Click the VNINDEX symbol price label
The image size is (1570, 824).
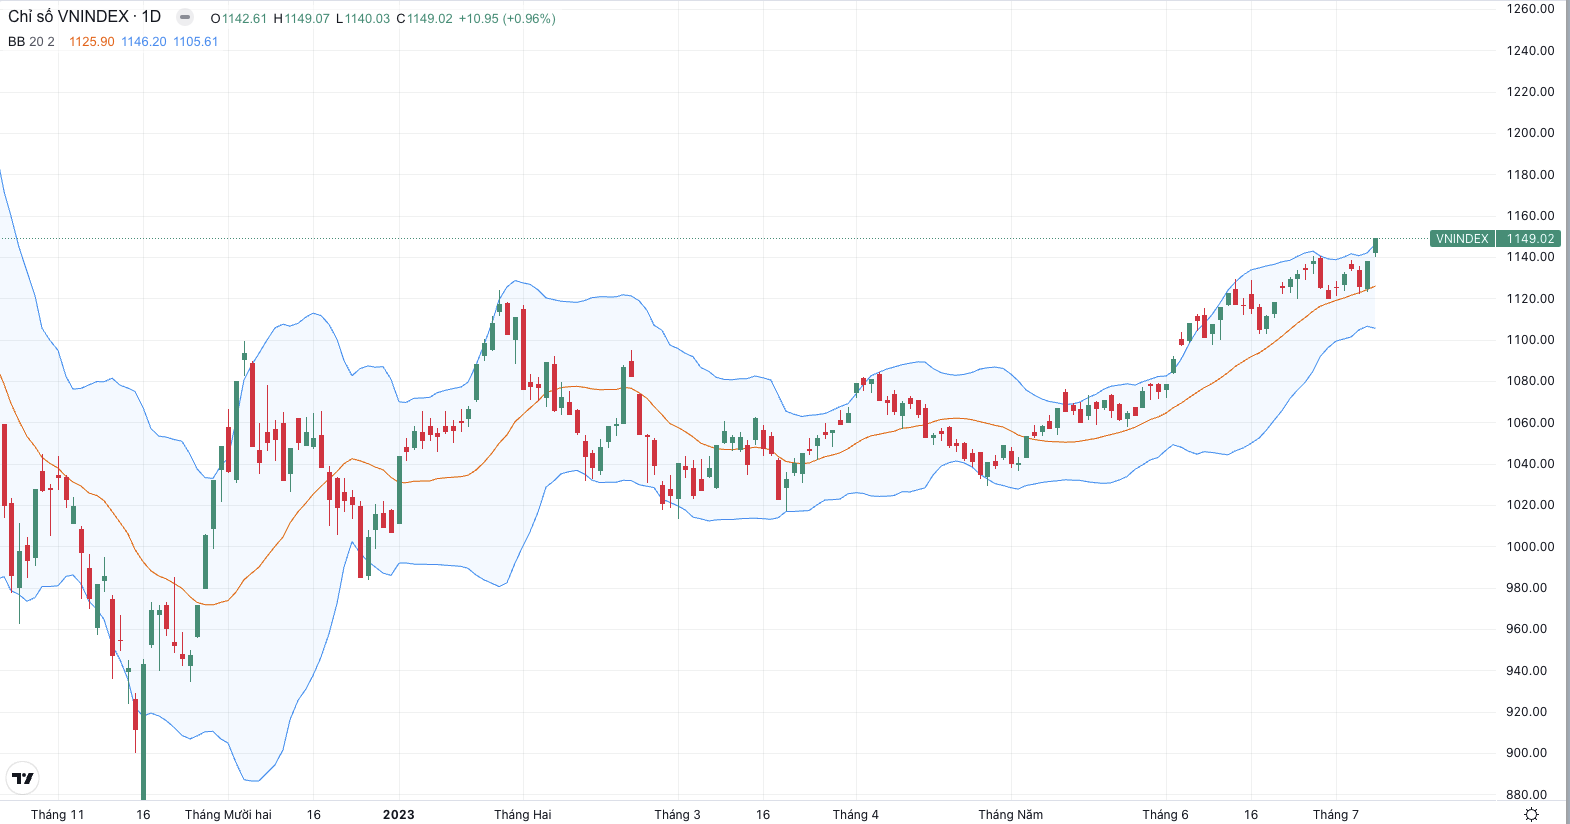(1462, 239)
